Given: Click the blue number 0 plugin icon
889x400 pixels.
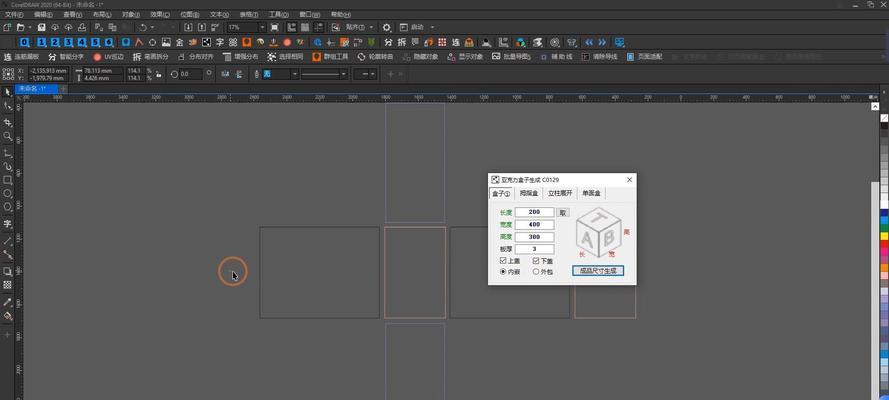Looking at the screenshot, I should click(24, 42).
